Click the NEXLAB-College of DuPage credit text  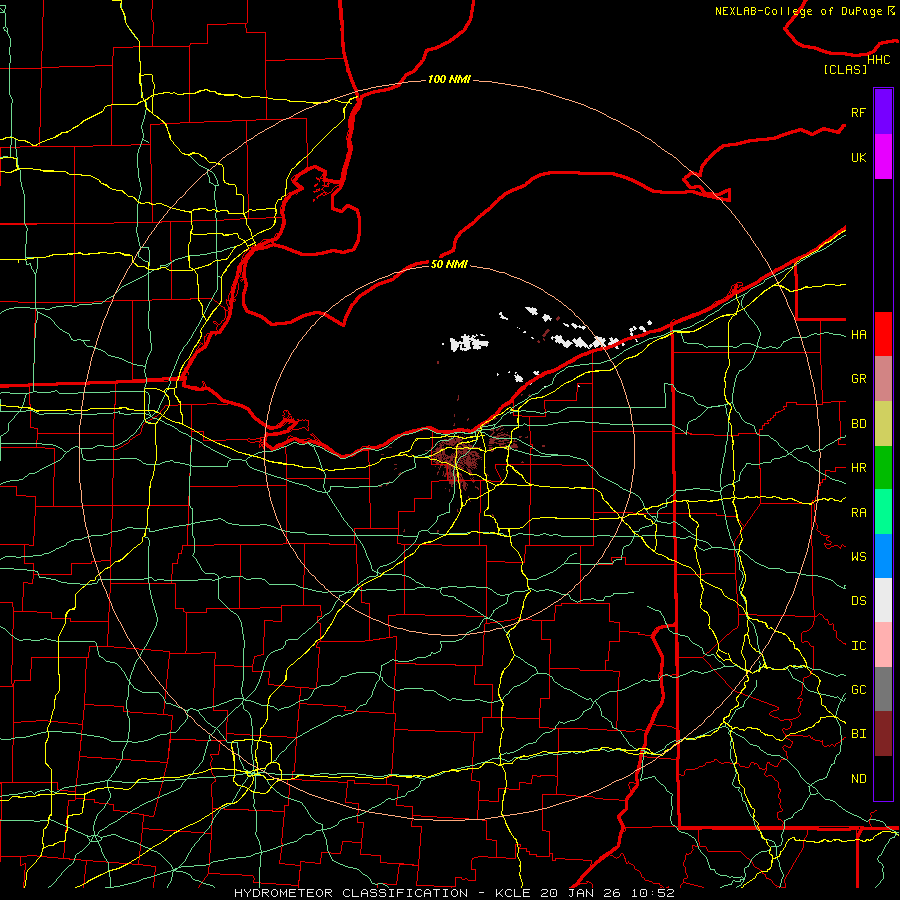click(x=798, y=11)
